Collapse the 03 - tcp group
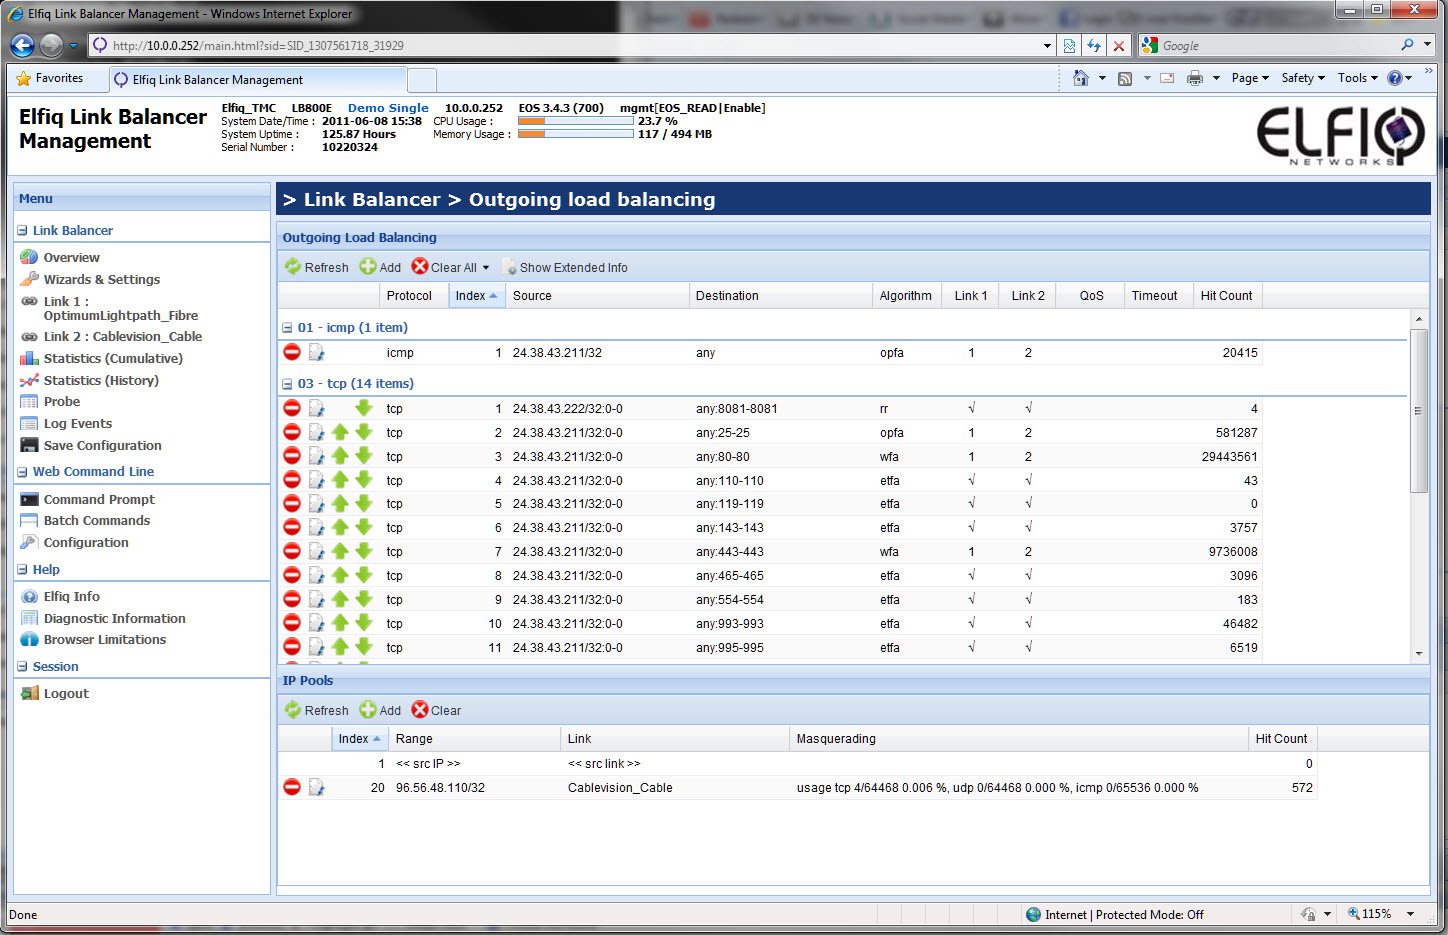 coord(288,384)
